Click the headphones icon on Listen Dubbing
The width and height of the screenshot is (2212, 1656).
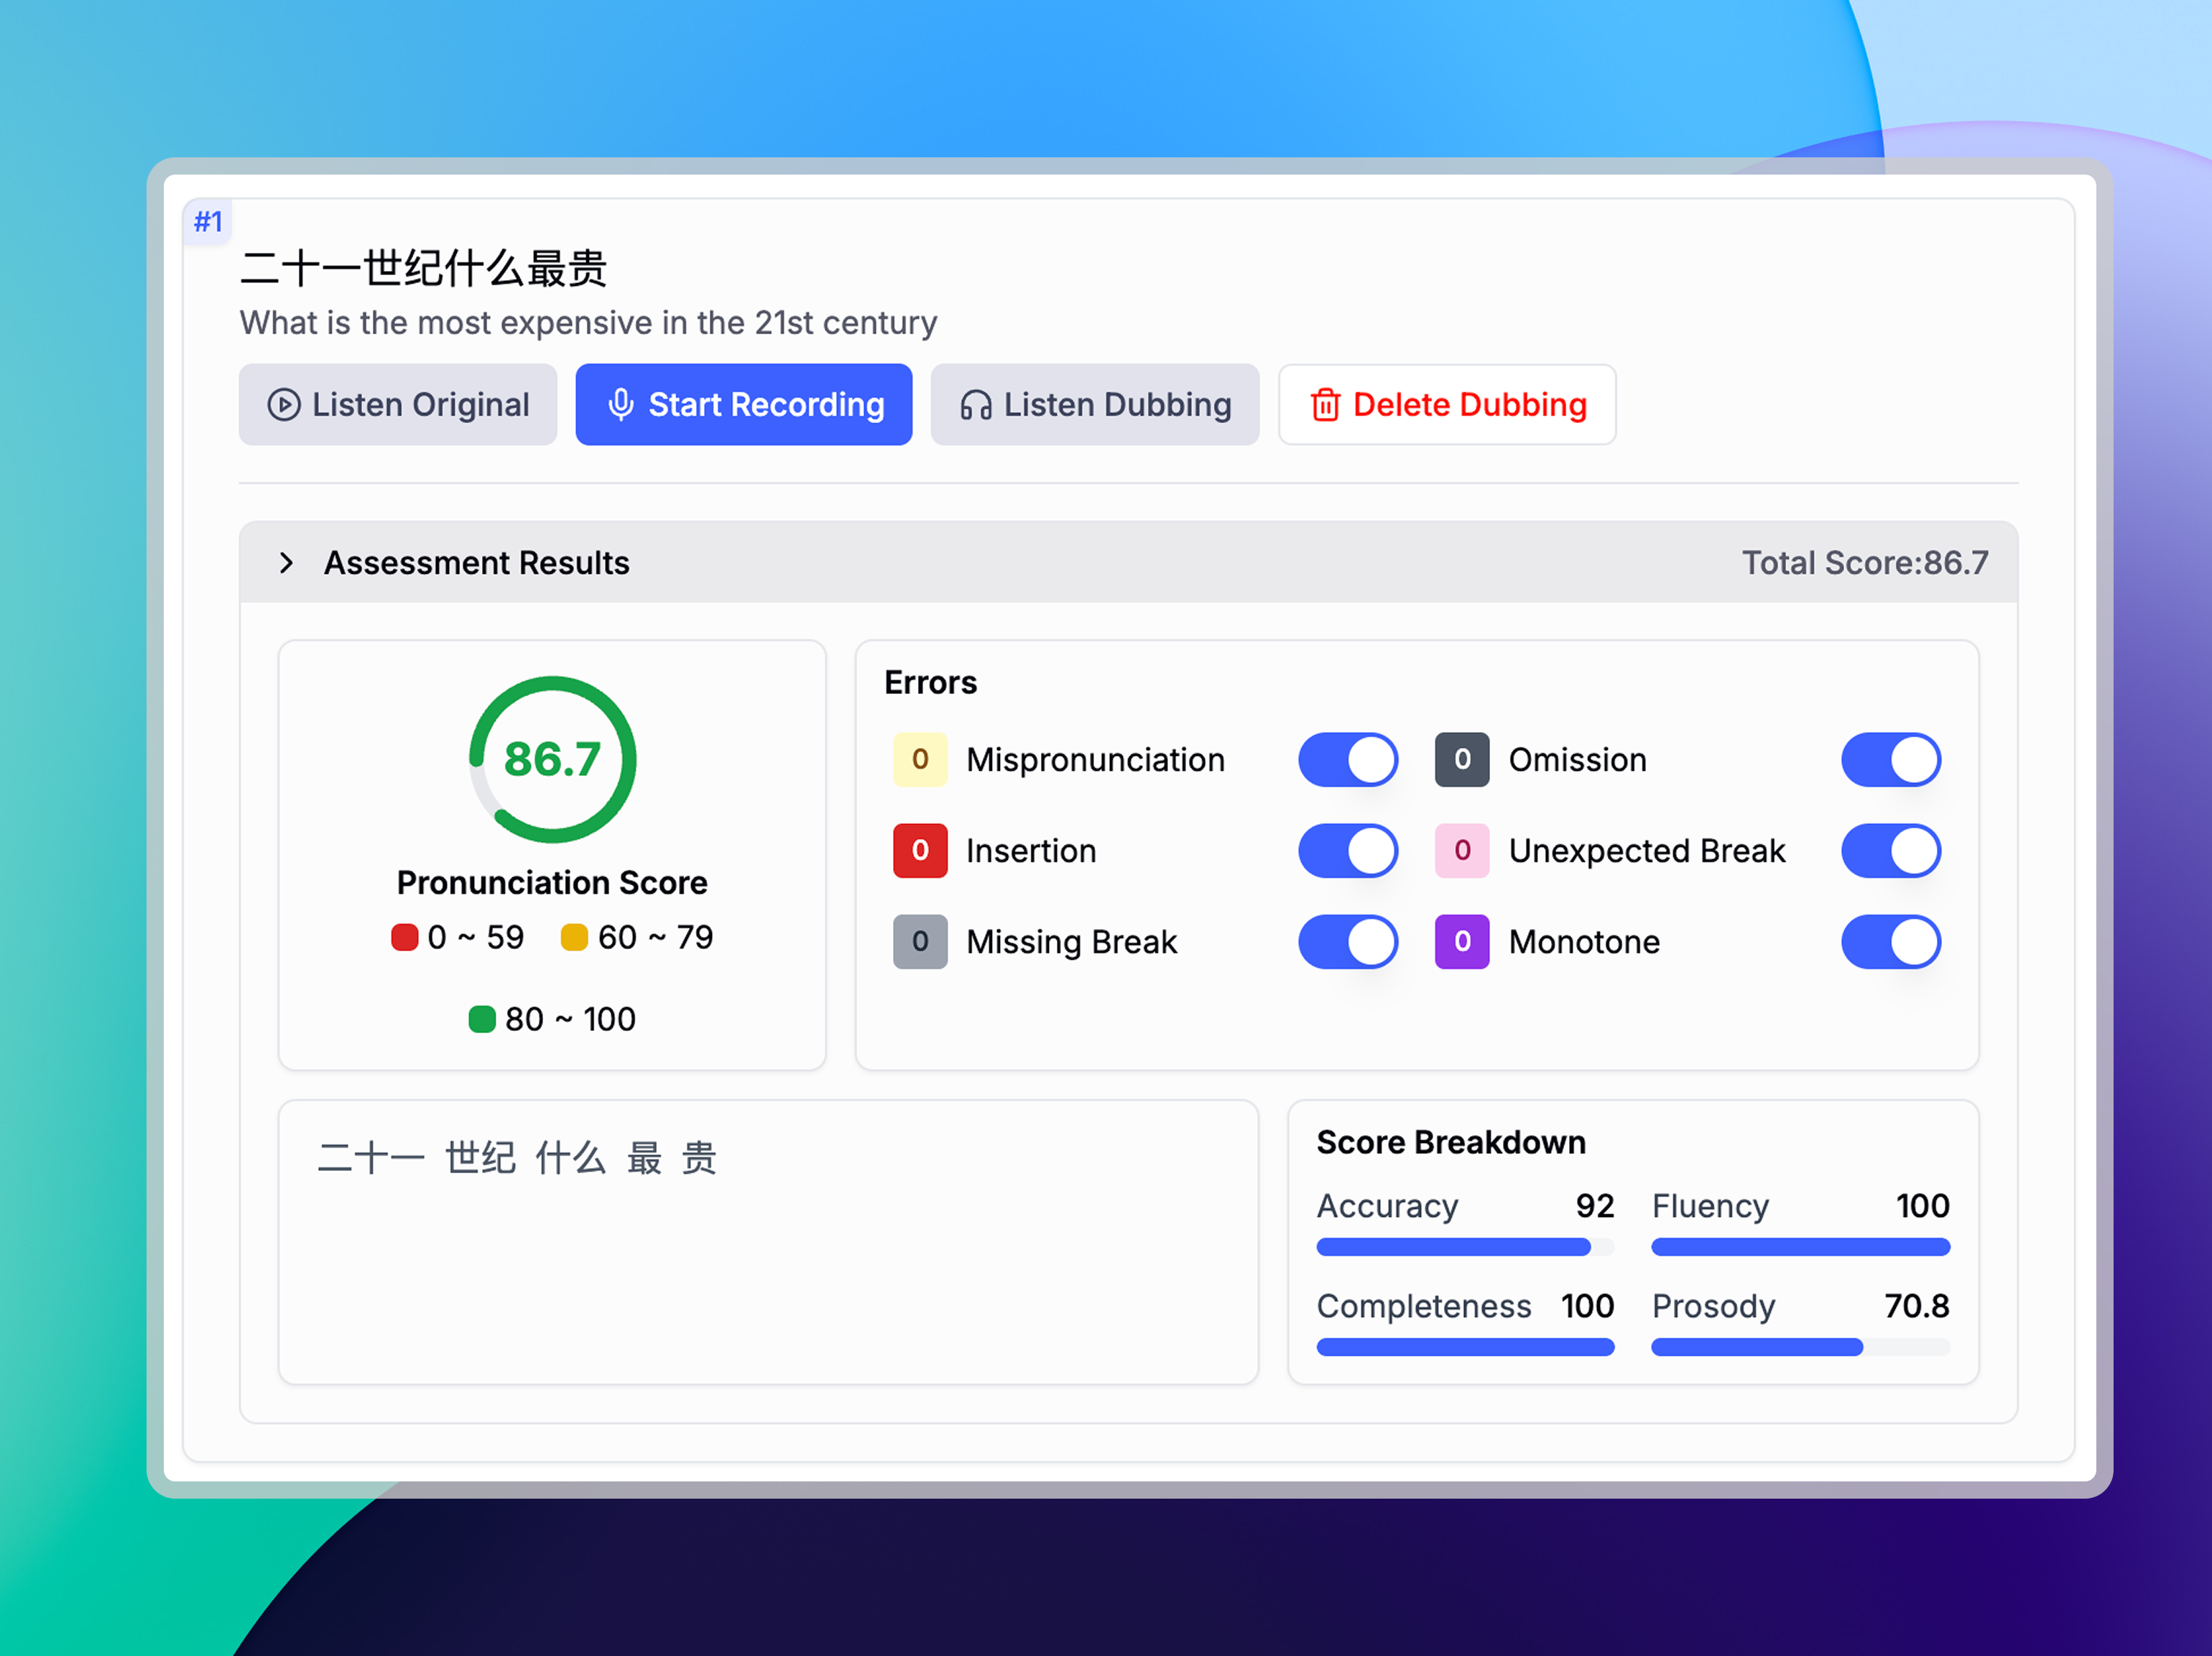(976, 404)
